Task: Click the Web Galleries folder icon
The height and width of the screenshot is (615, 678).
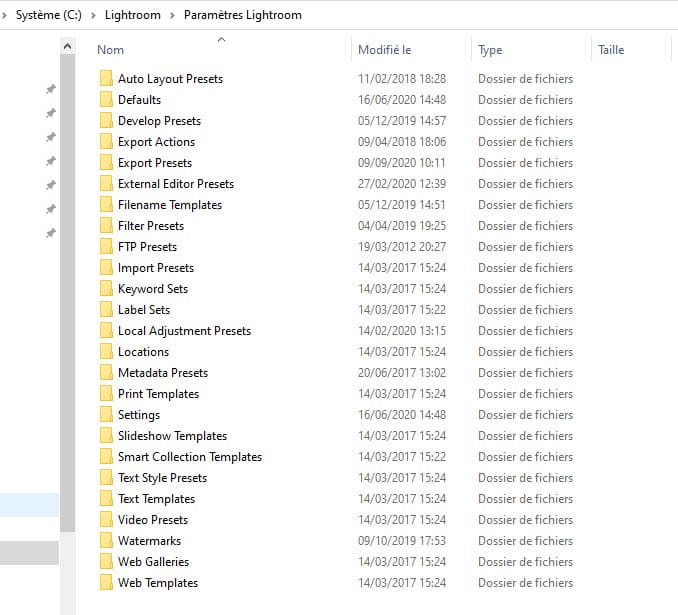Action: [x=106, y=561]
